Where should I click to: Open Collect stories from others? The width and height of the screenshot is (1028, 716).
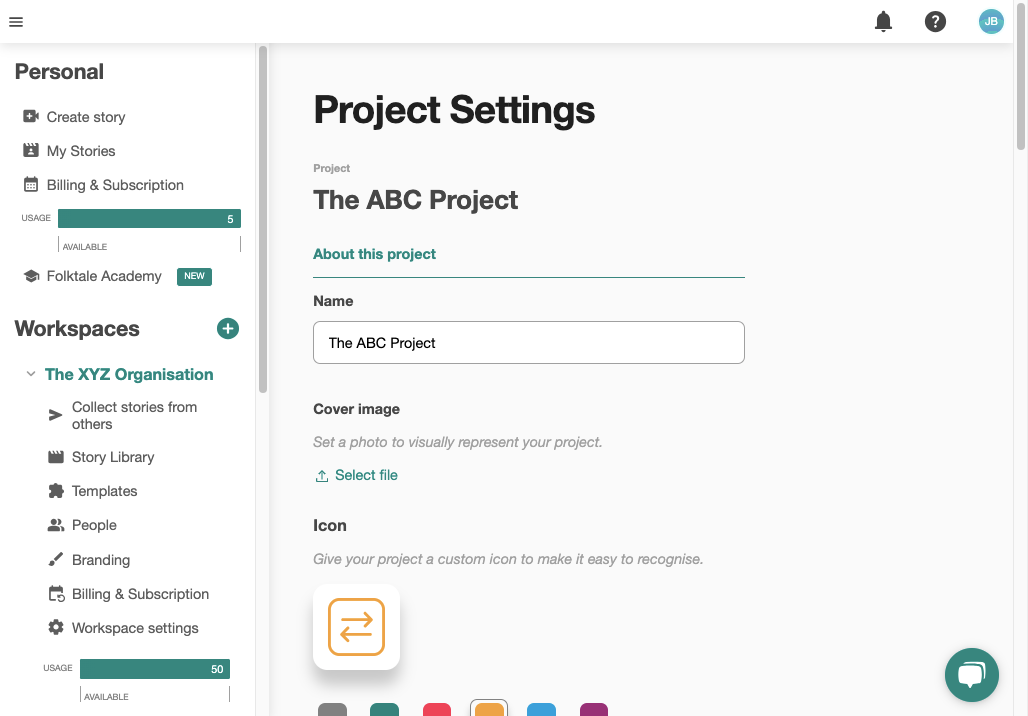(134, 415)
